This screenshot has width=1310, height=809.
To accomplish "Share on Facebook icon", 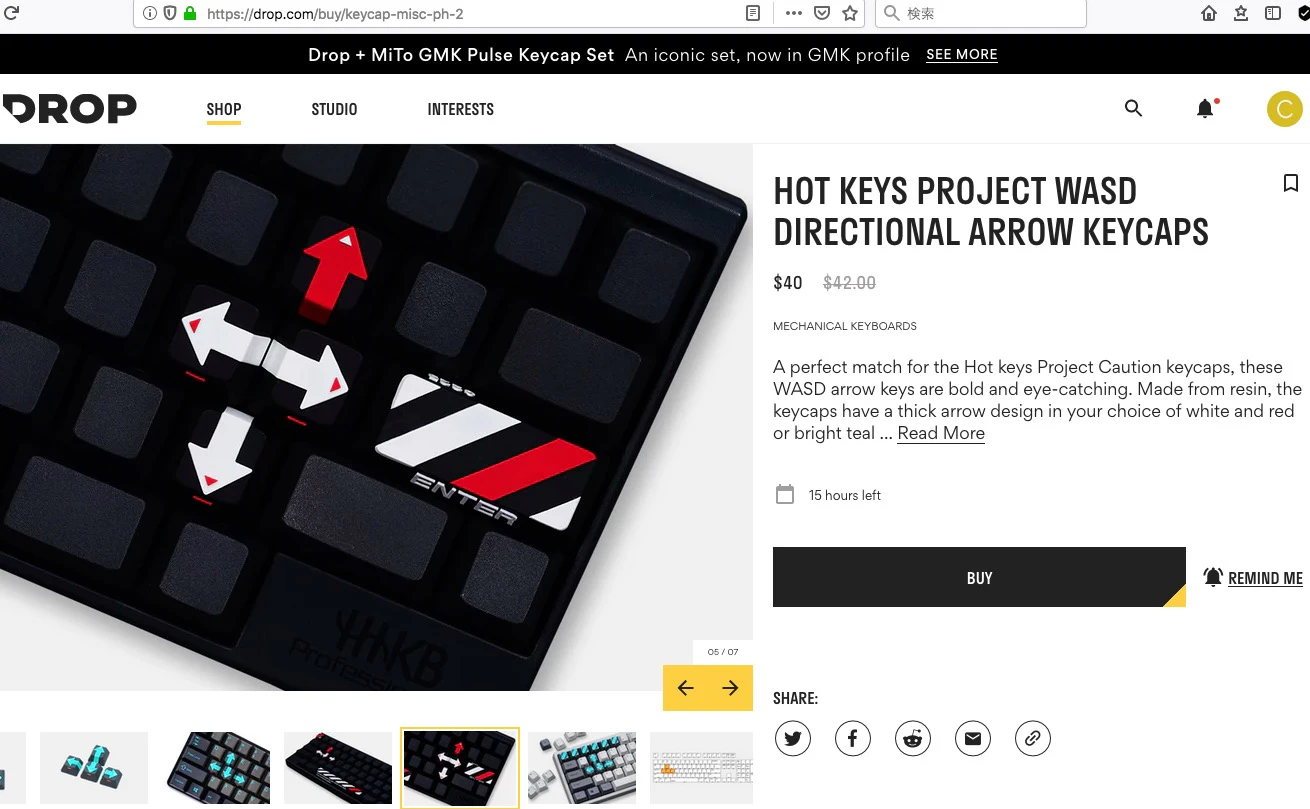I will (x=853, y=739).
